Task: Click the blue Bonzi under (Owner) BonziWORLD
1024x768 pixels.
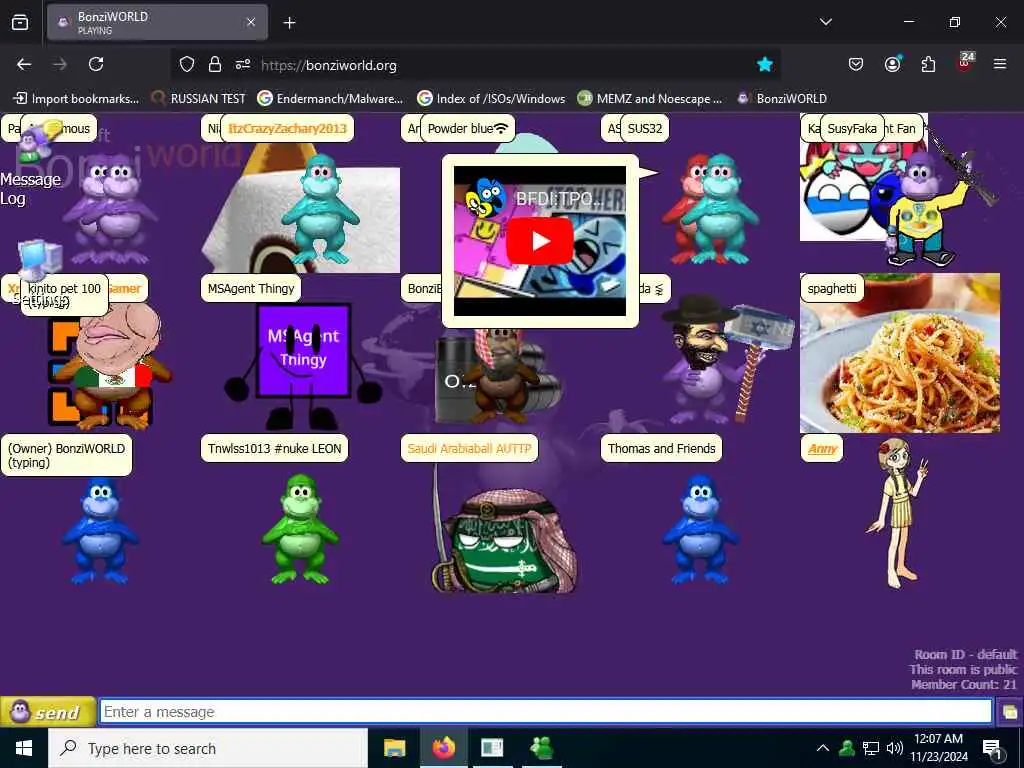Action: point(100,530)
